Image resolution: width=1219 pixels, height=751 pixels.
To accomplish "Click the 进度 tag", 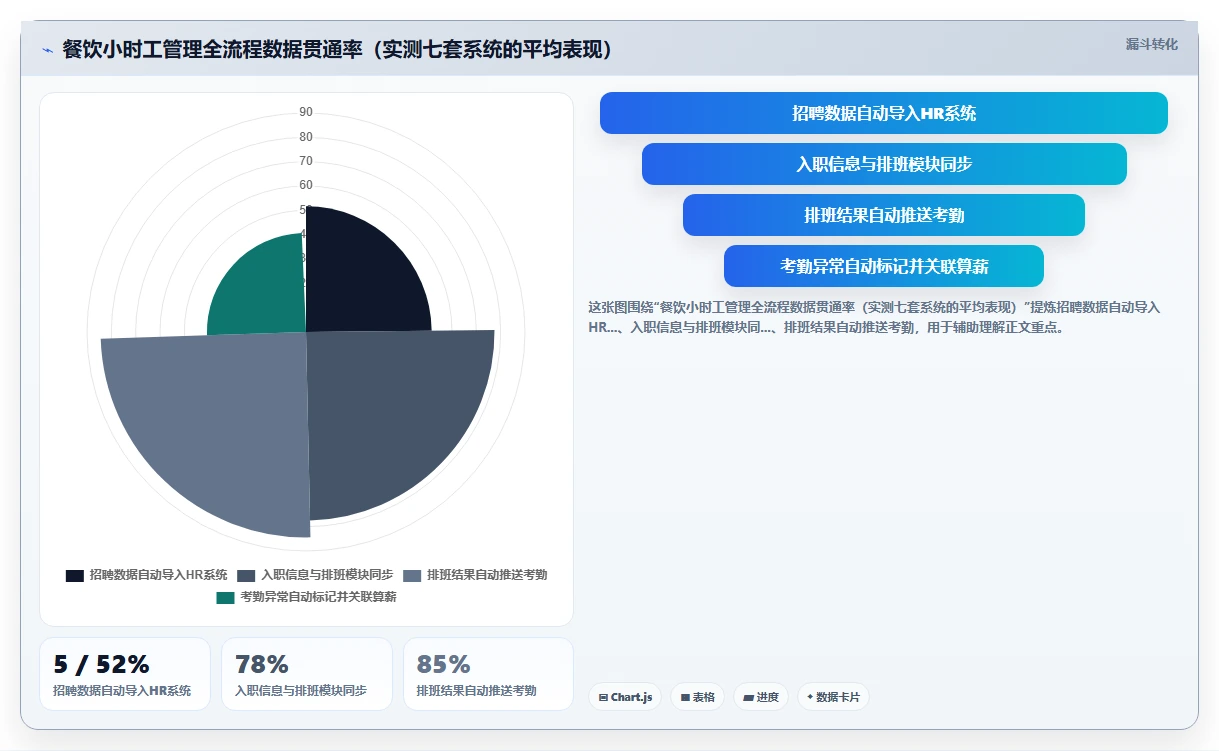I will [761, 697].
